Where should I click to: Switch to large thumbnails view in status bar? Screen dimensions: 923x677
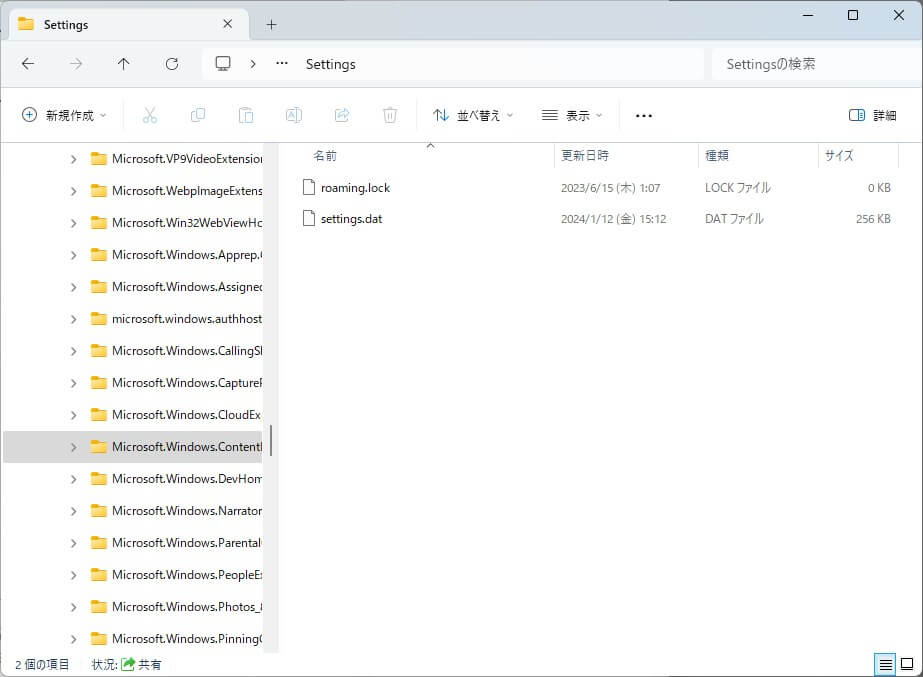[907, 664]
